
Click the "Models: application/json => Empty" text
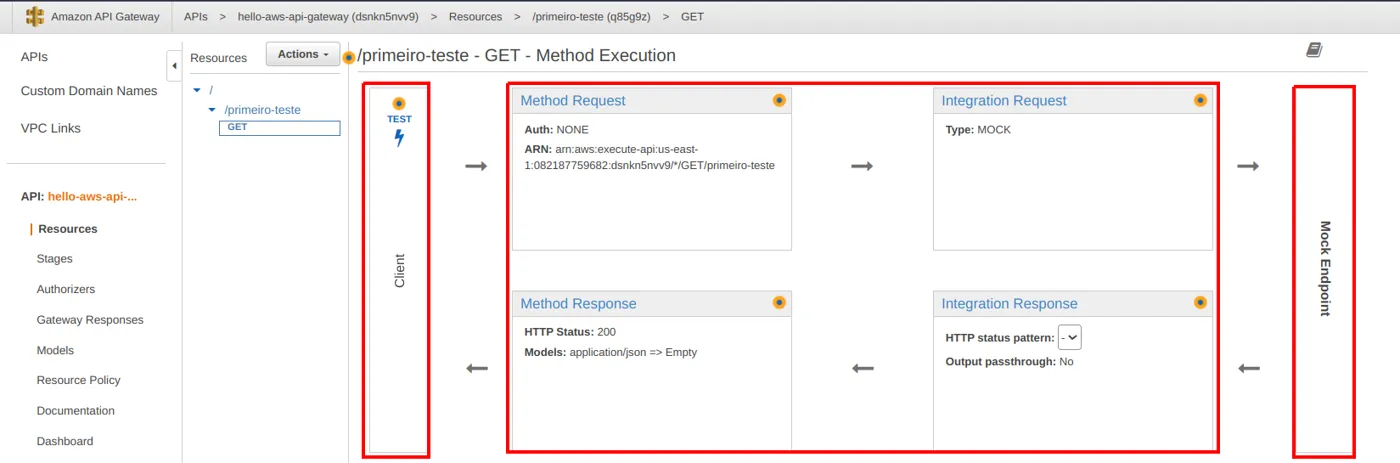click(x=611, y=352)
